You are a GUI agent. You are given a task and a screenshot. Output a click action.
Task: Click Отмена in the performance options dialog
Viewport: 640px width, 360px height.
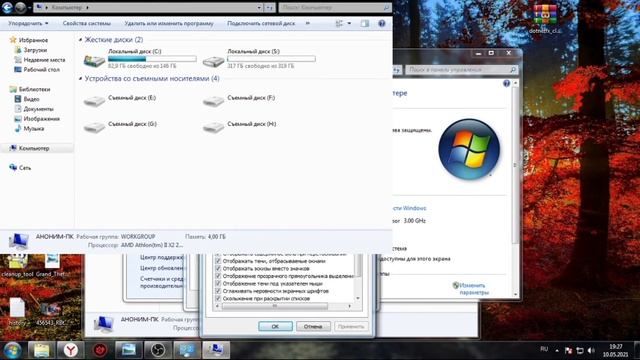click(x=313, y=326)
